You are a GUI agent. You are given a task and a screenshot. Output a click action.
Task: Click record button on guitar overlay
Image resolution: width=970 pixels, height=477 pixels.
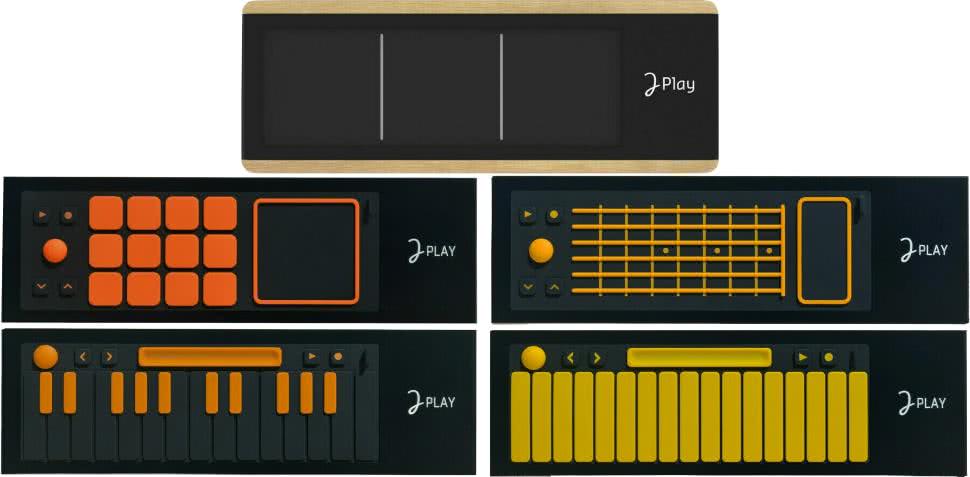pyautogui.click(x=554, y=215)
